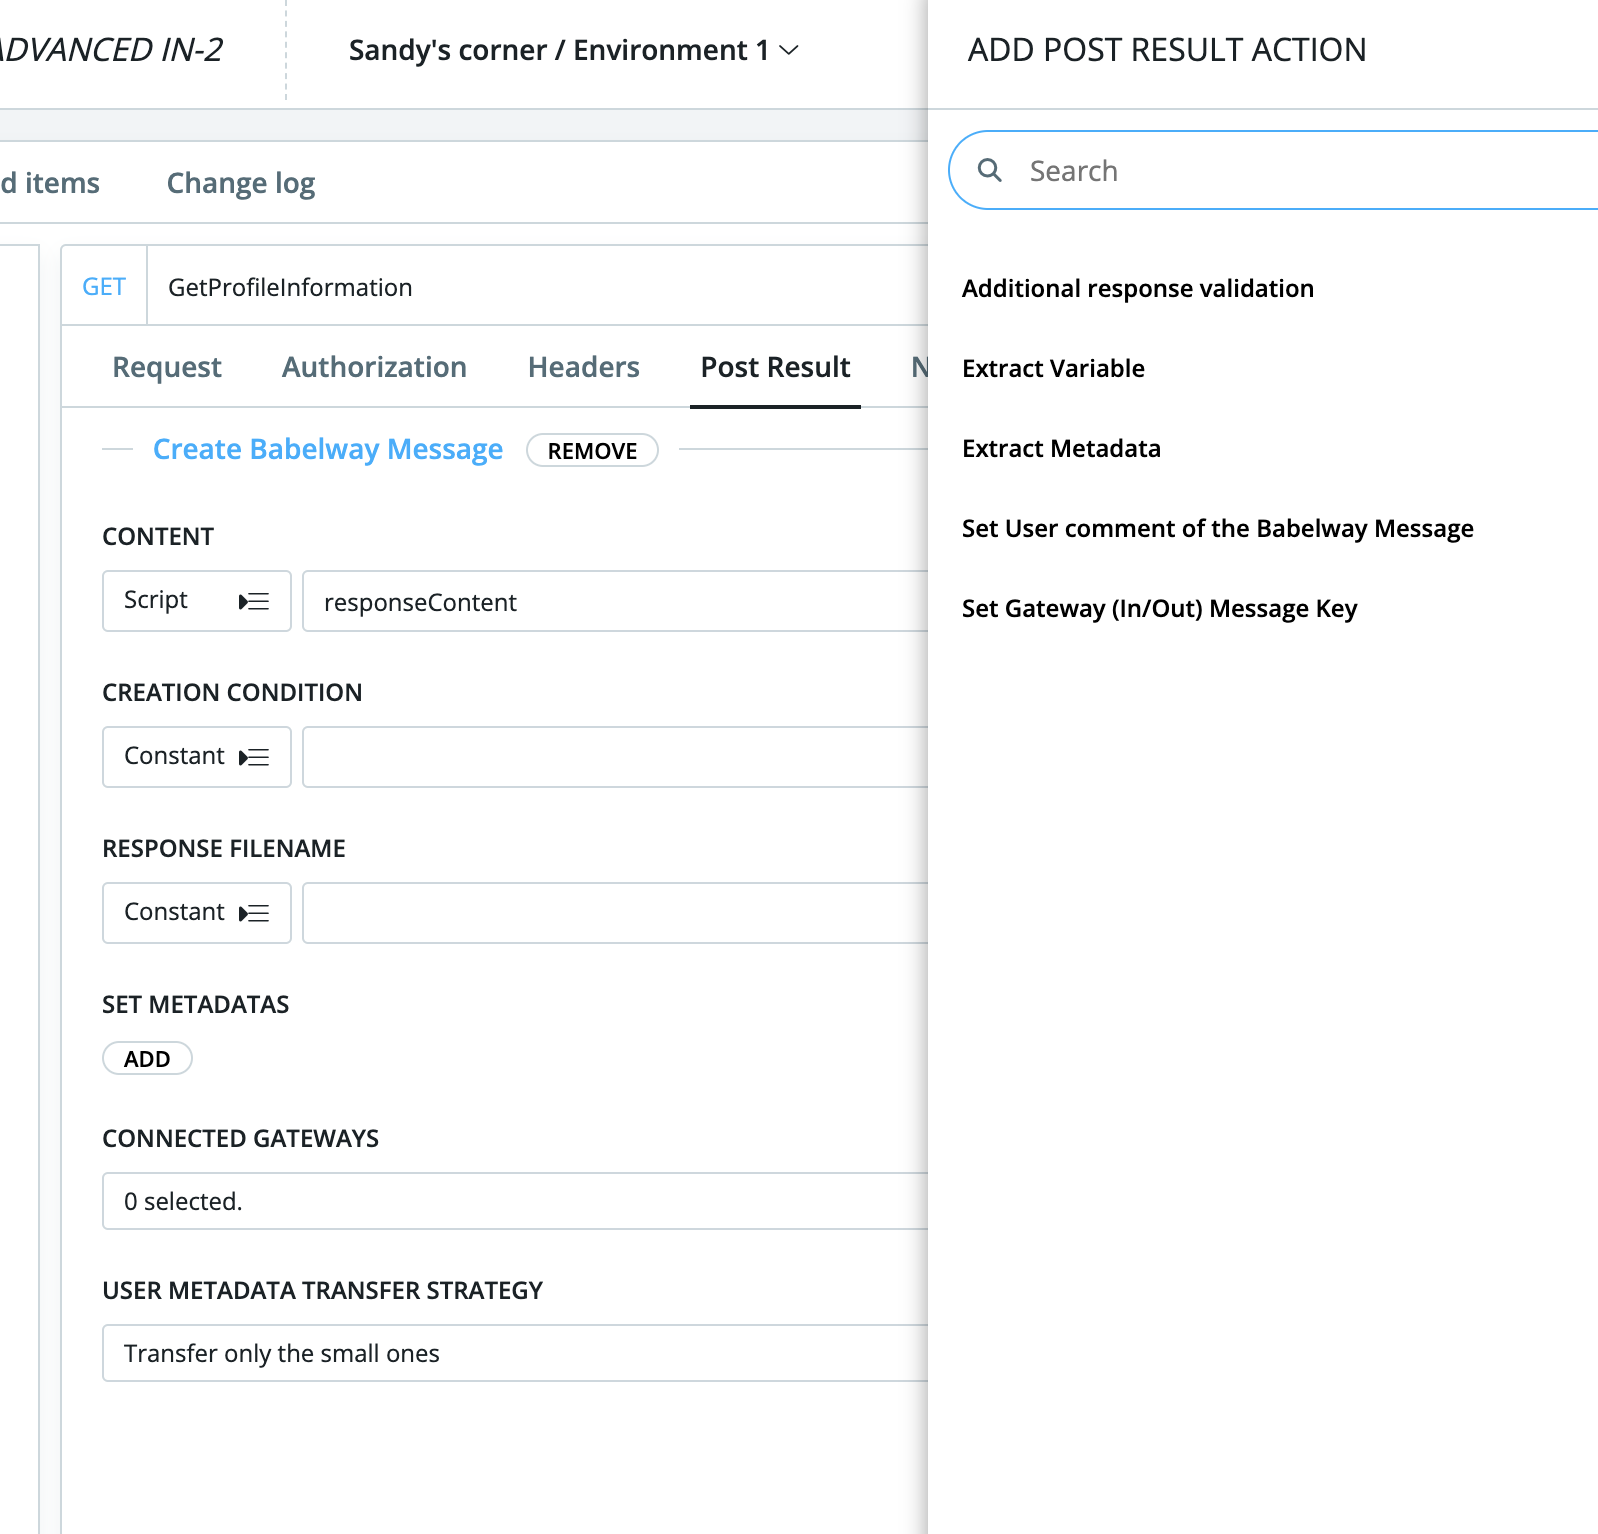Open User Metadata Transfer Strategy dropdown
Viewport: 1598px width, 1534px height.
point(514,1353)
